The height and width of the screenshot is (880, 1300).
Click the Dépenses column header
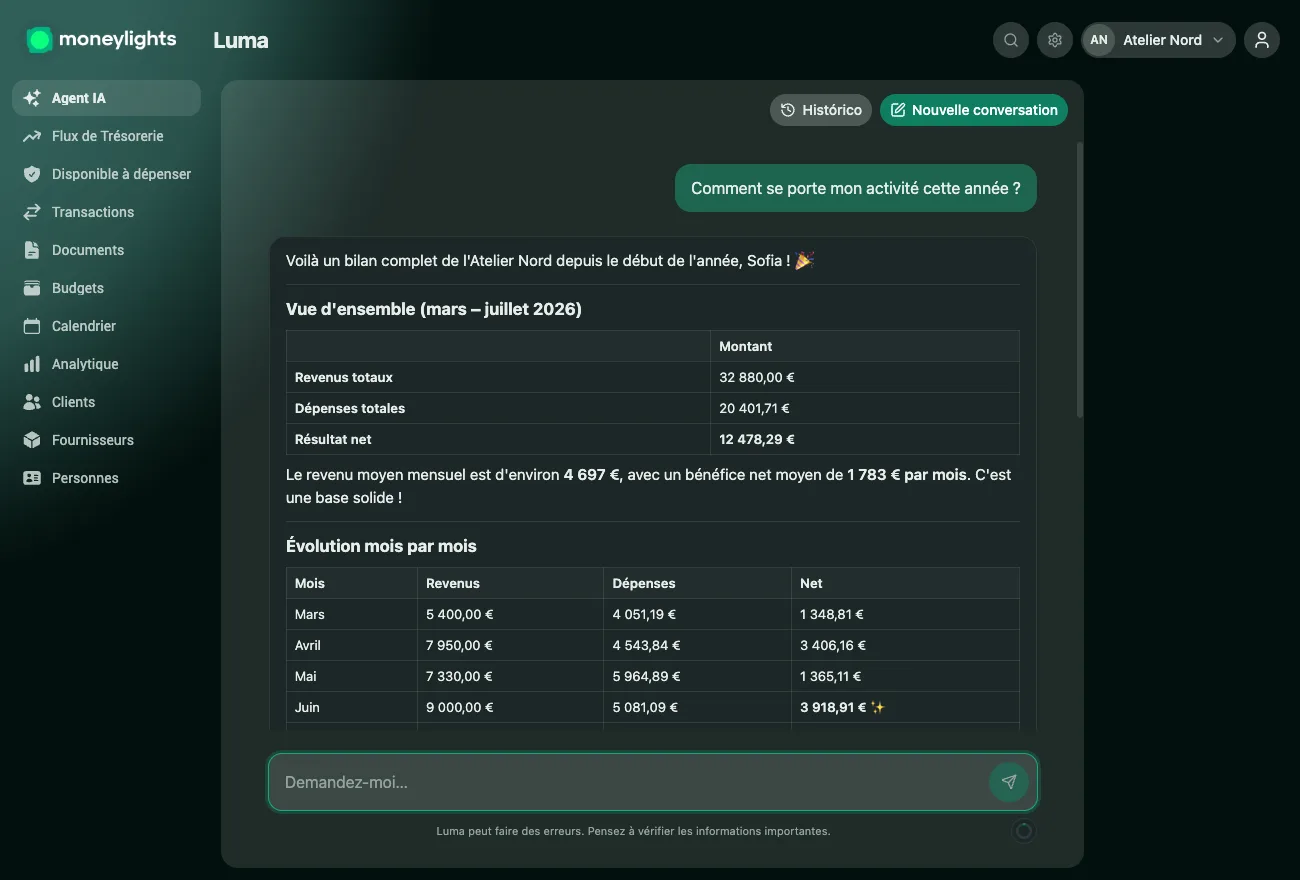coord(644,583)
